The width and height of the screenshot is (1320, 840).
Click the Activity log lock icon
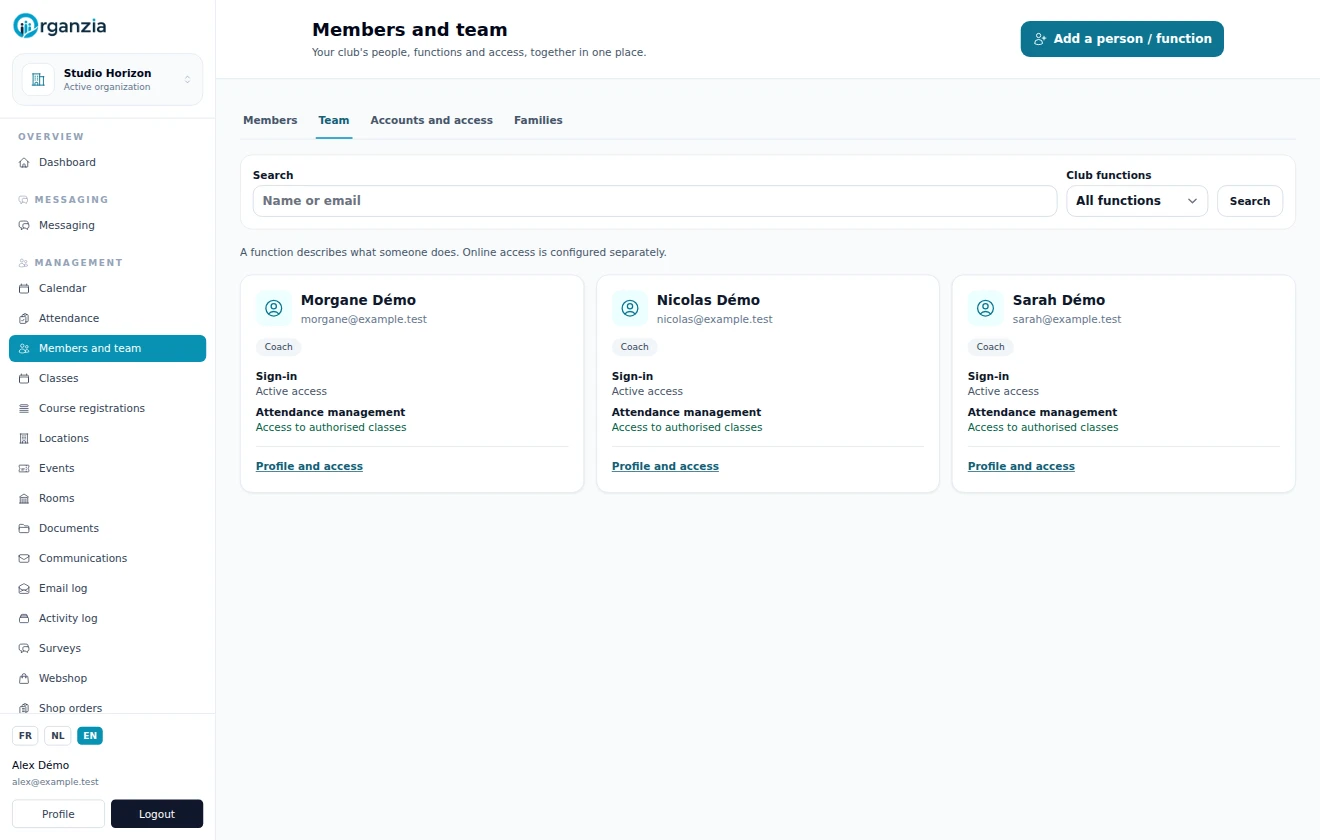click(x=24, y=618)
